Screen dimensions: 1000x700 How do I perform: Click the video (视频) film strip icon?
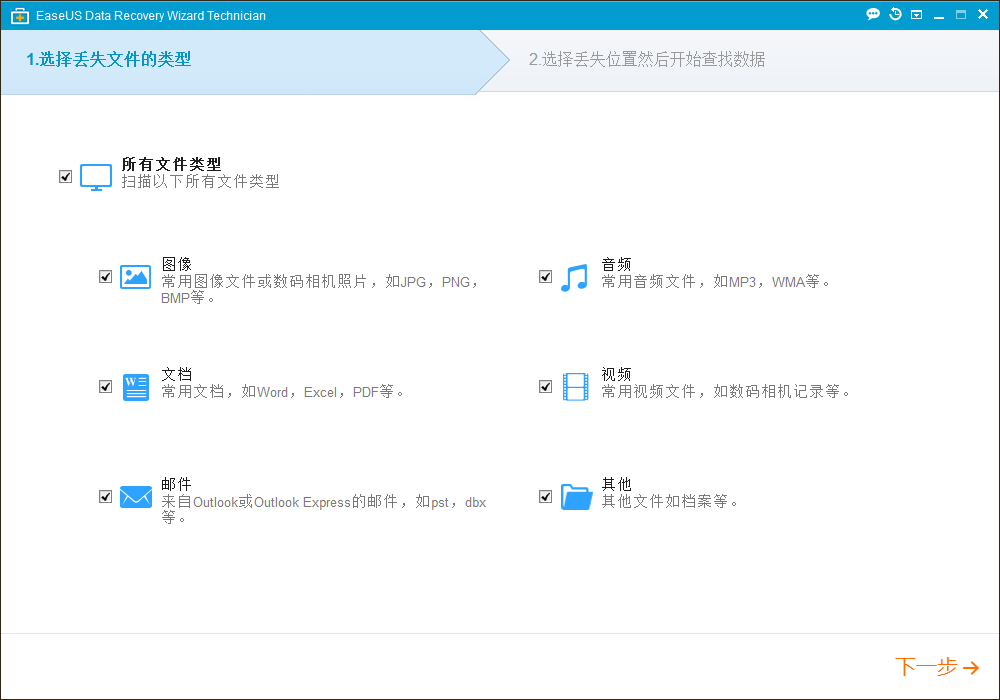pyautogui.click(x=575, y=387)
